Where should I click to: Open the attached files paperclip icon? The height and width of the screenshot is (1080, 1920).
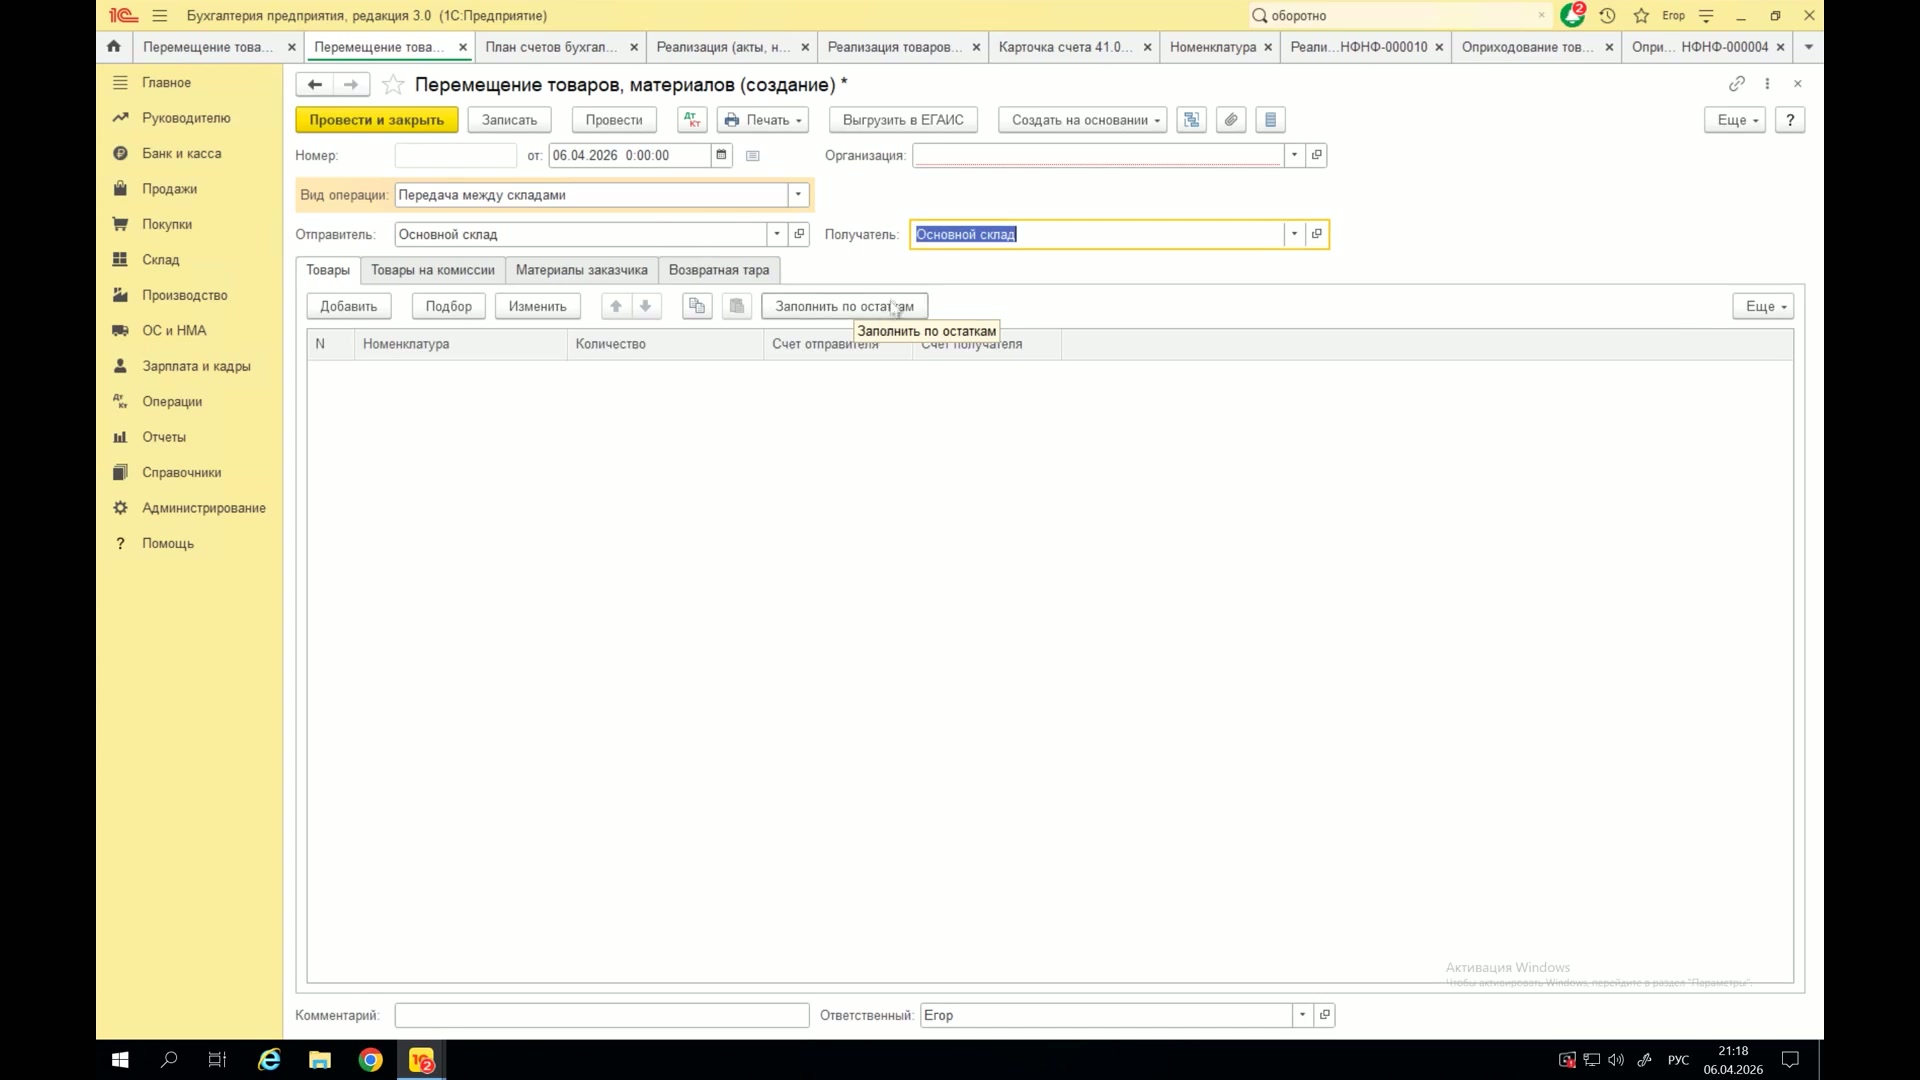click(x=1231, y=120)
